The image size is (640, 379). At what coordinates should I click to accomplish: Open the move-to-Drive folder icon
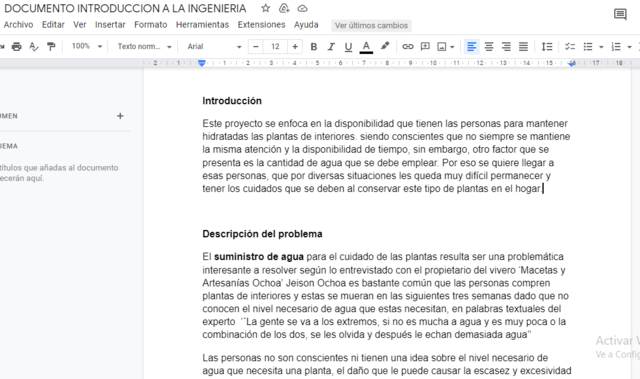(x=284, y=8)
